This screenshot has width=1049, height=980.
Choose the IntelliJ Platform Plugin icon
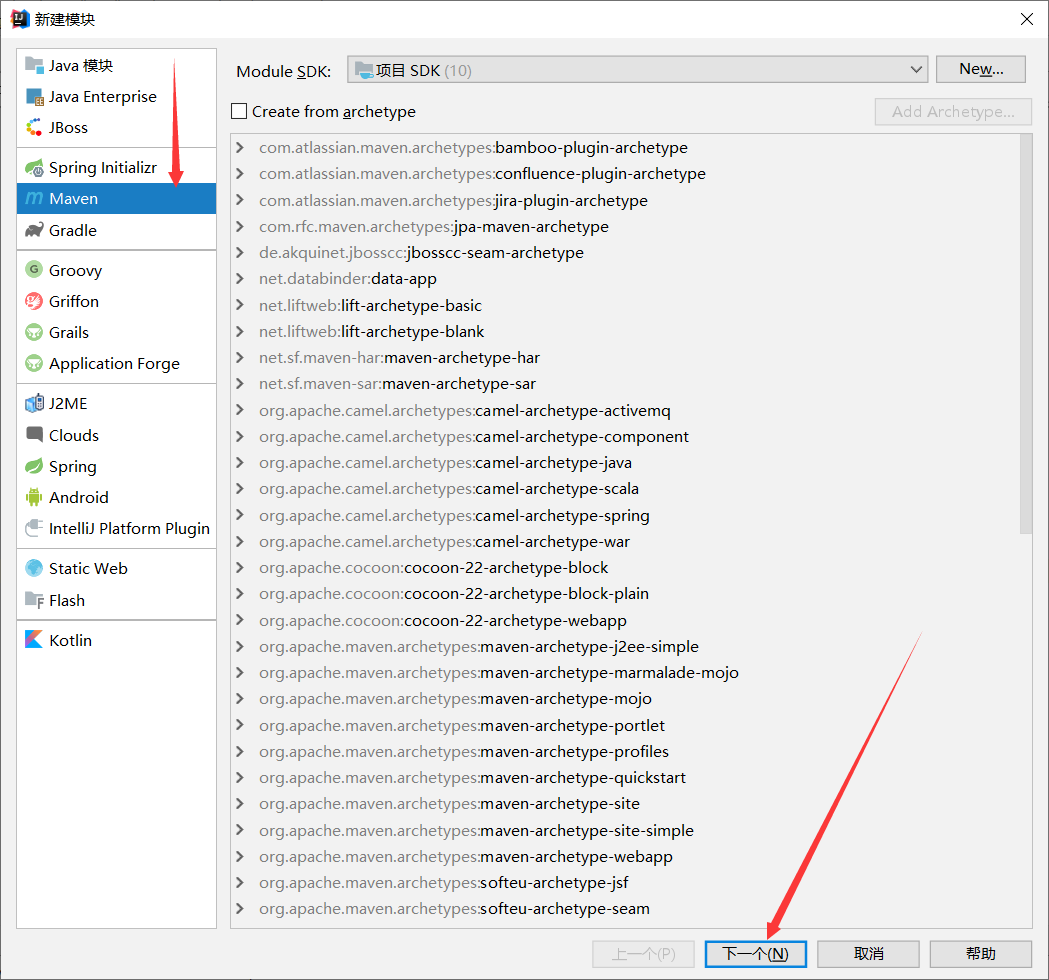point(34,528)
